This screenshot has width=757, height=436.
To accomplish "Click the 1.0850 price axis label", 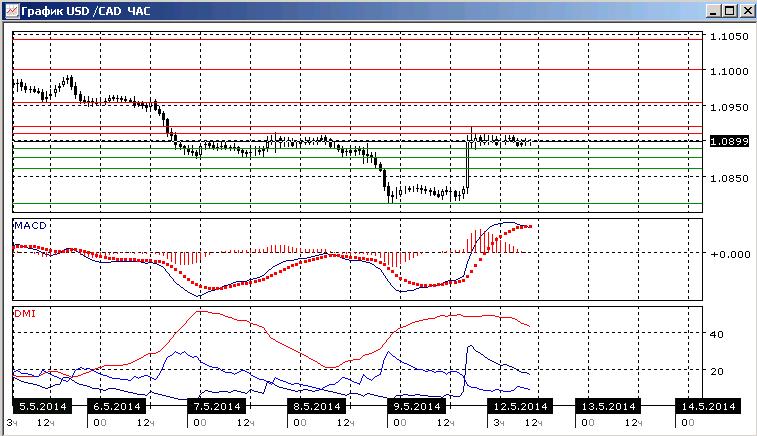I will [x=729, y=178].
